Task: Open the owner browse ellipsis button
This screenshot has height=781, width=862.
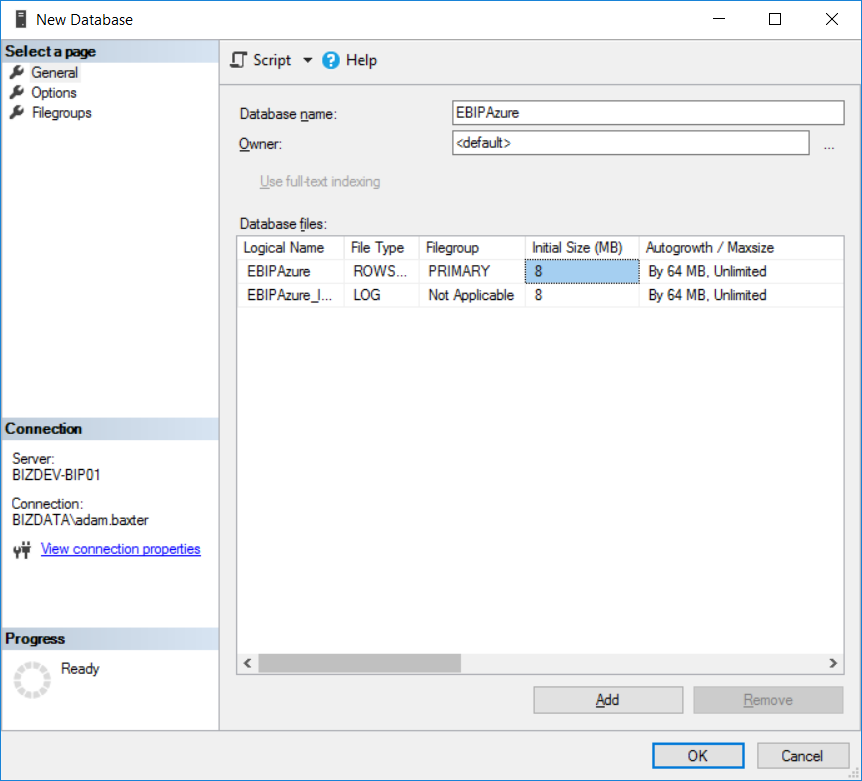Action: click(829, 146)
